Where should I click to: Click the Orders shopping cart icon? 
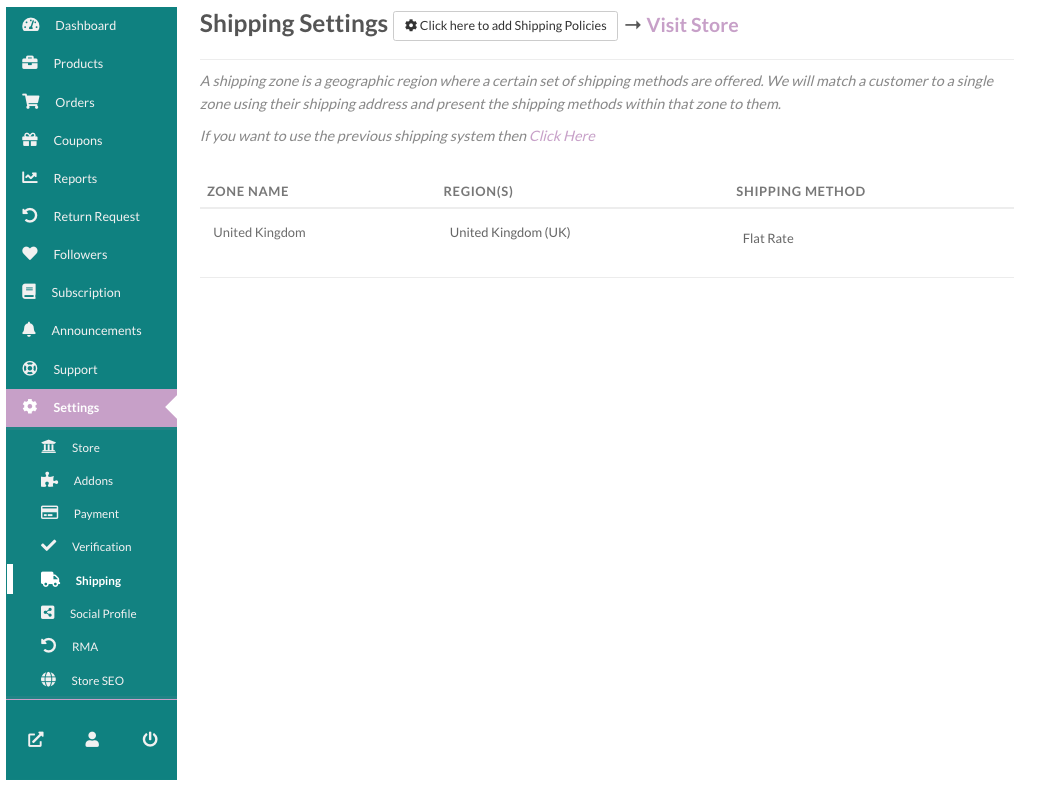point(30,101)
